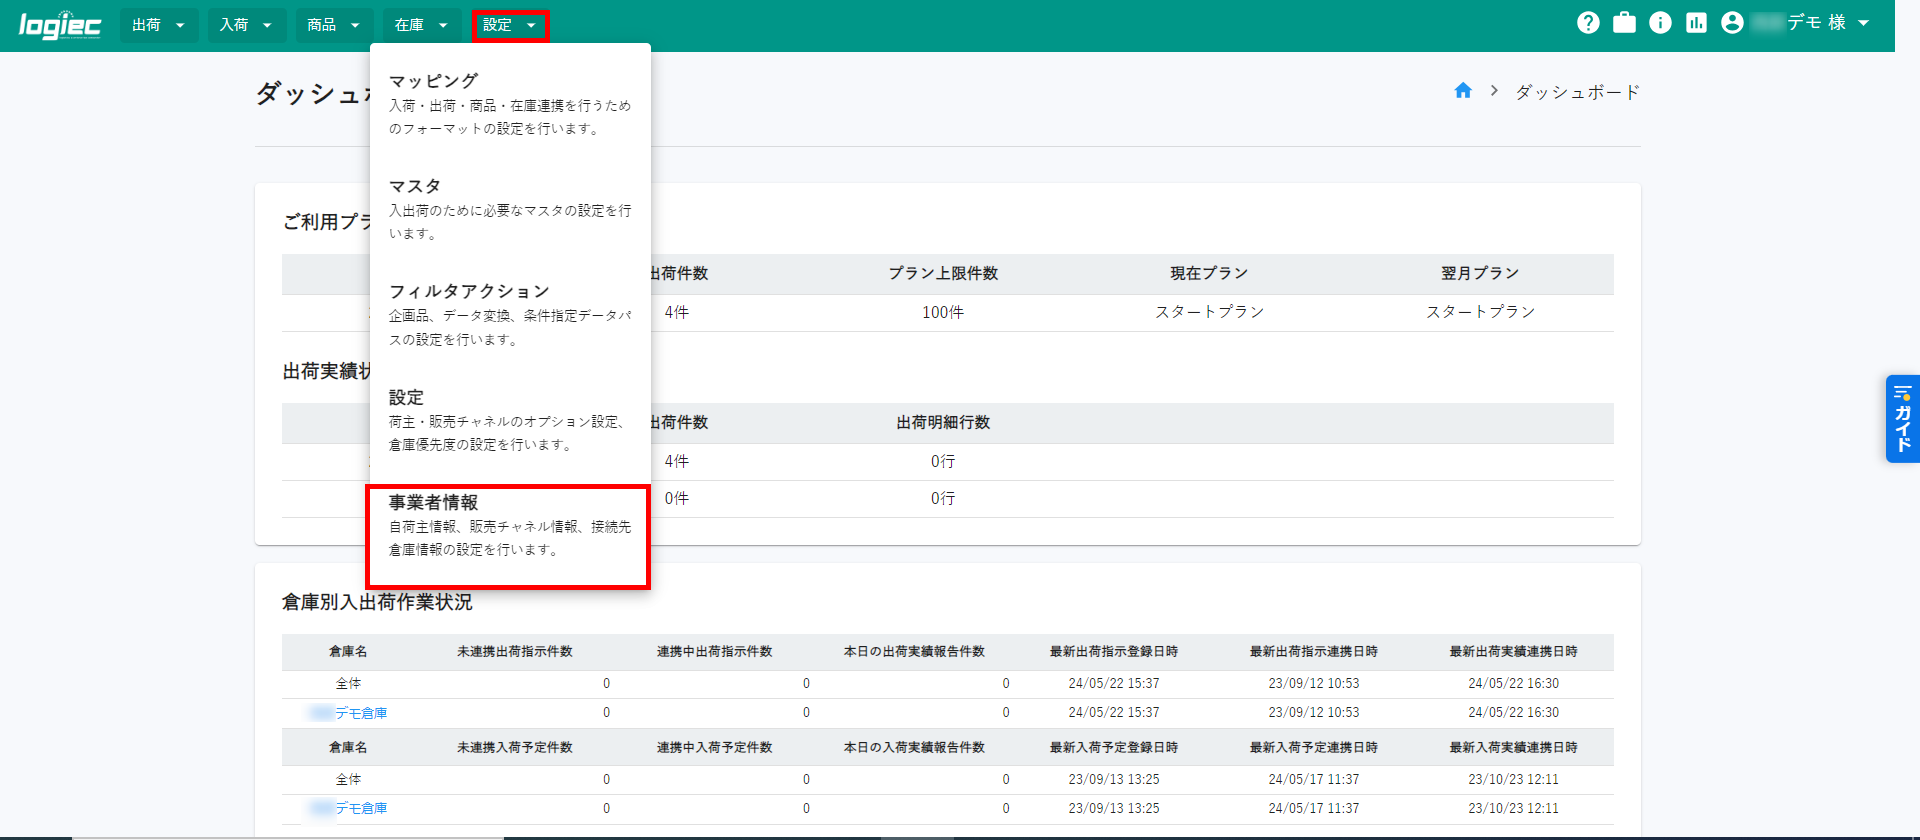Open デモ倉庫 link in receiving table
Image resolution: width=1920 pixels, height=840 pixels.
click(360, 808)
